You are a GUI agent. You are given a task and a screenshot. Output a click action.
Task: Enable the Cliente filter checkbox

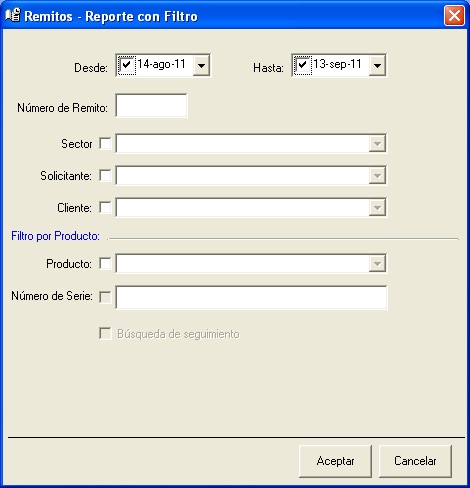pos(105,207)
